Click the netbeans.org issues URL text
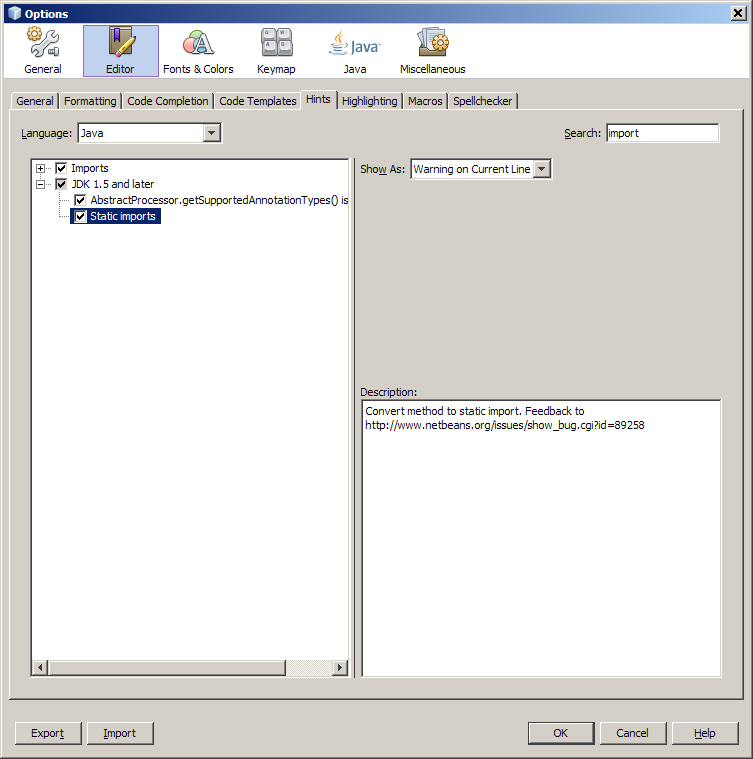The image size is (753, 759). 505,425
